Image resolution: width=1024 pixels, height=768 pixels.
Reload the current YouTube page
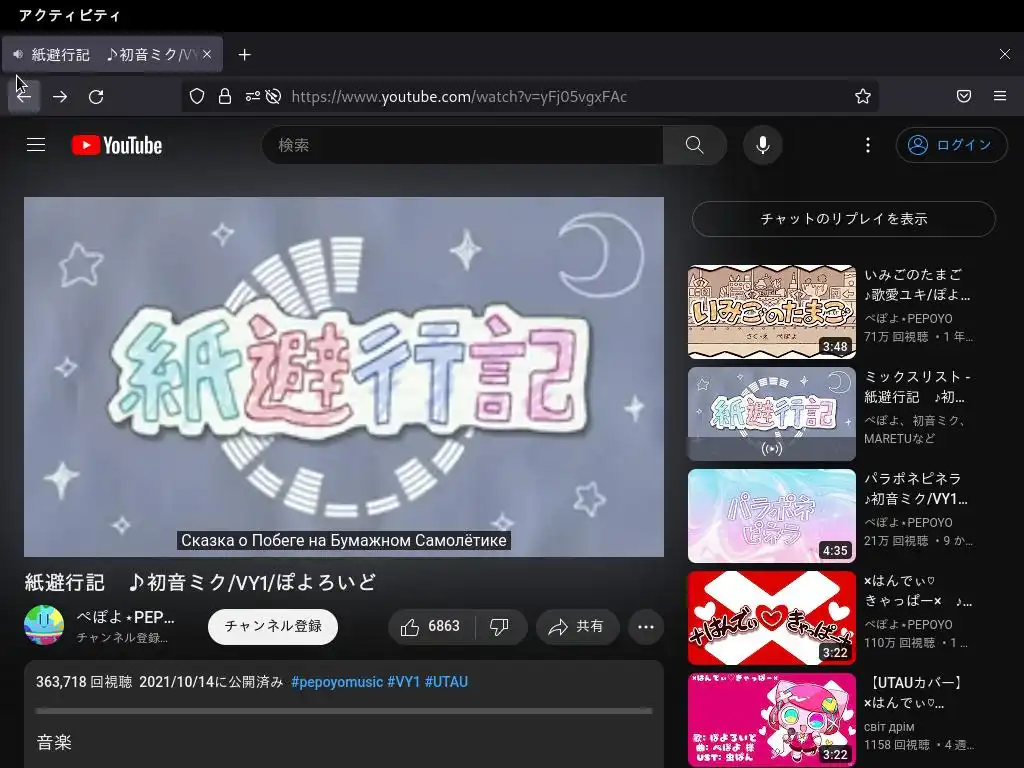point(96,97)
